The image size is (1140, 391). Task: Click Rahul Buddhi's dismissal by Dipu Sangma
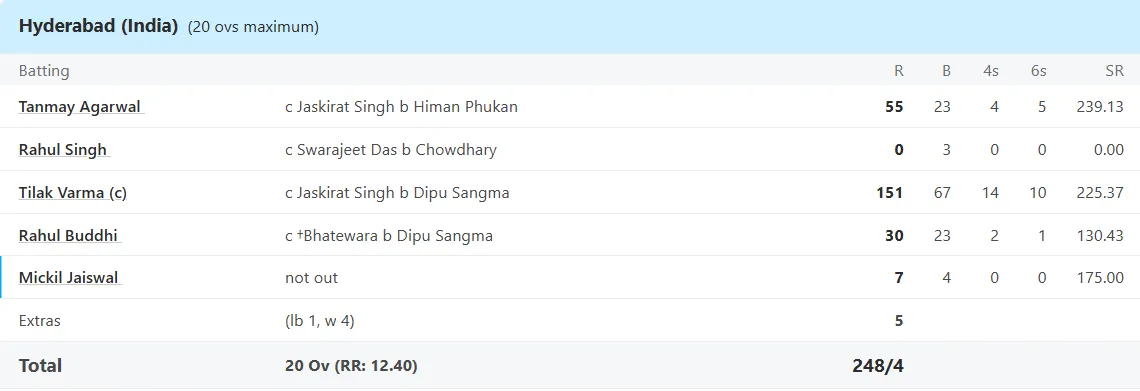pyautogui.click(x=389, y=235)
